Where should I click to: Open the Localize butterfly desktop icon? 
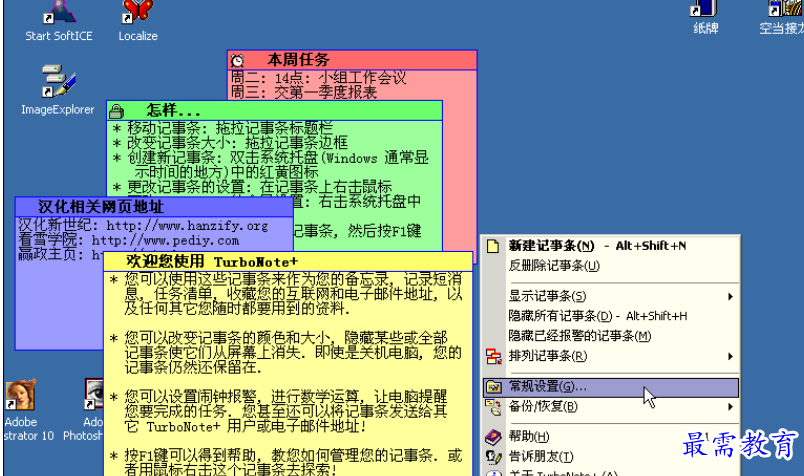137,21
